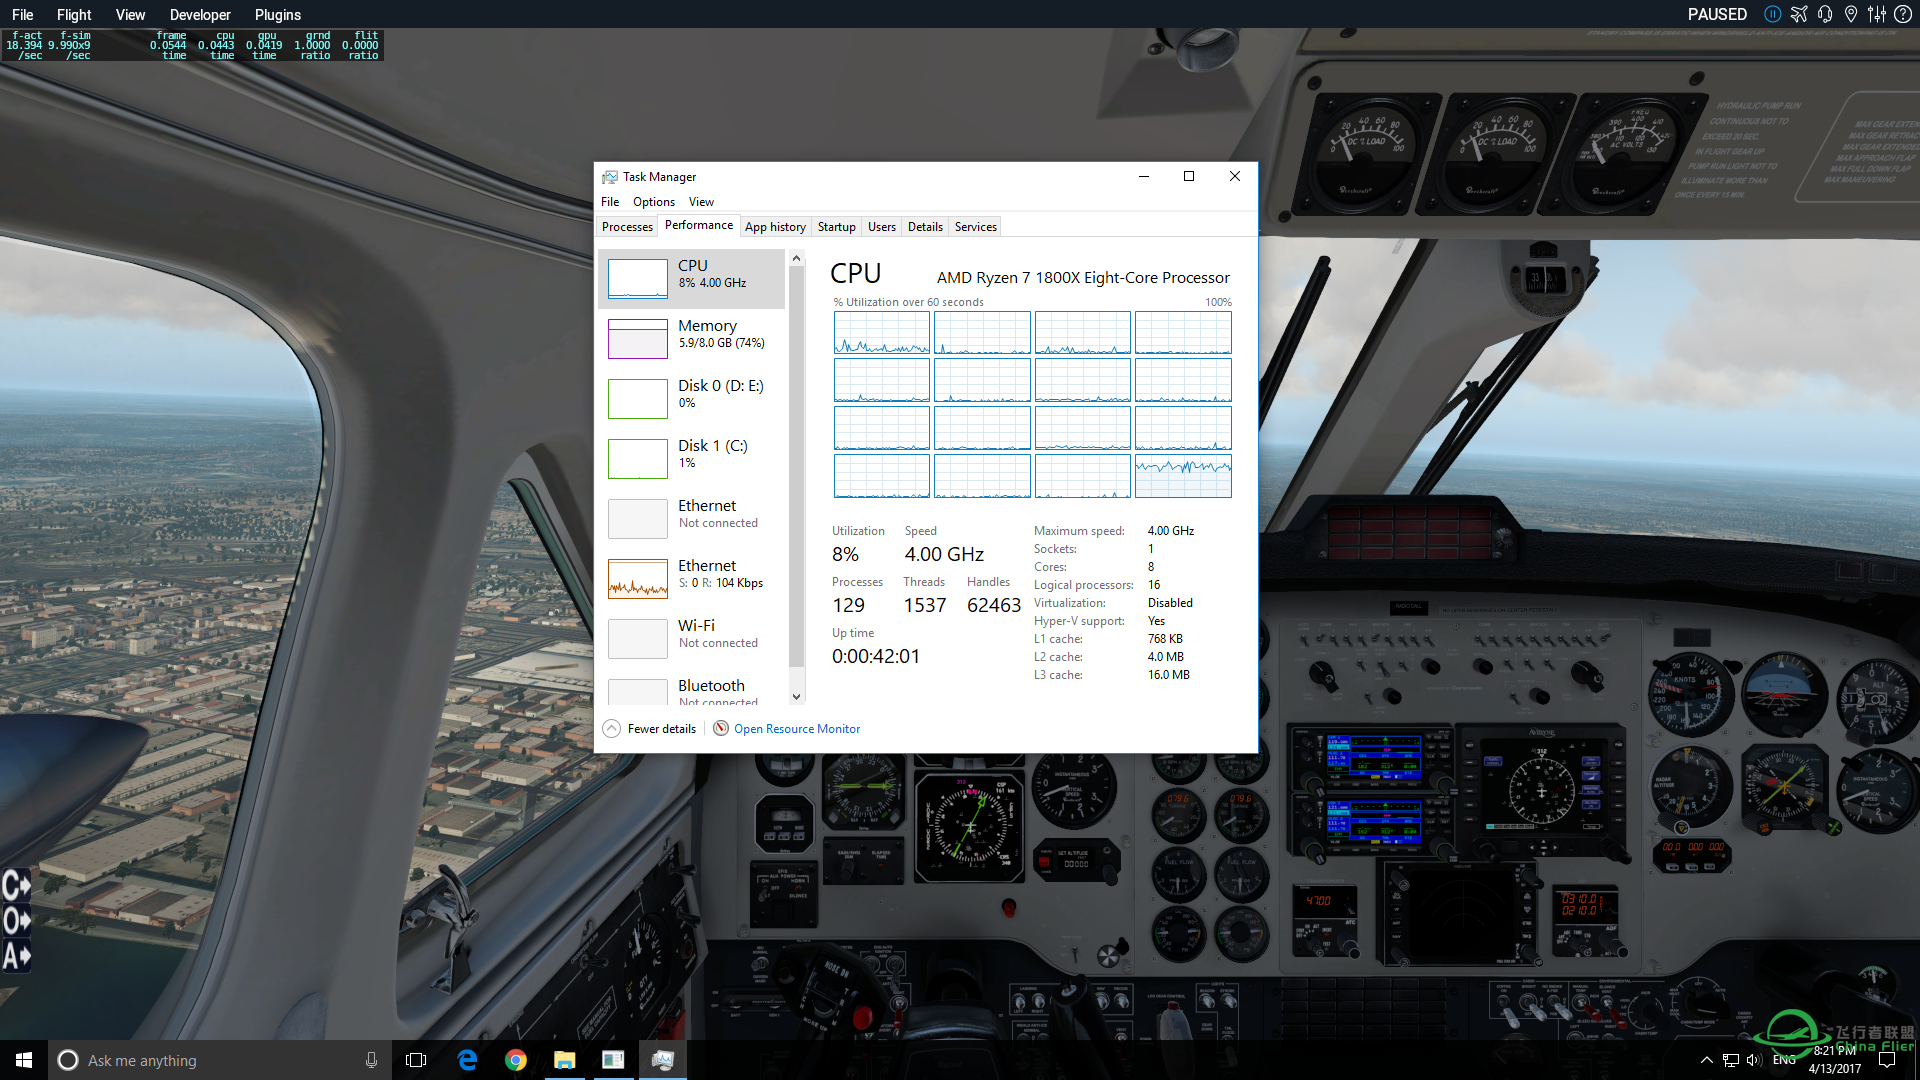Open the ATC headset icon

[x=1825, y=14]
